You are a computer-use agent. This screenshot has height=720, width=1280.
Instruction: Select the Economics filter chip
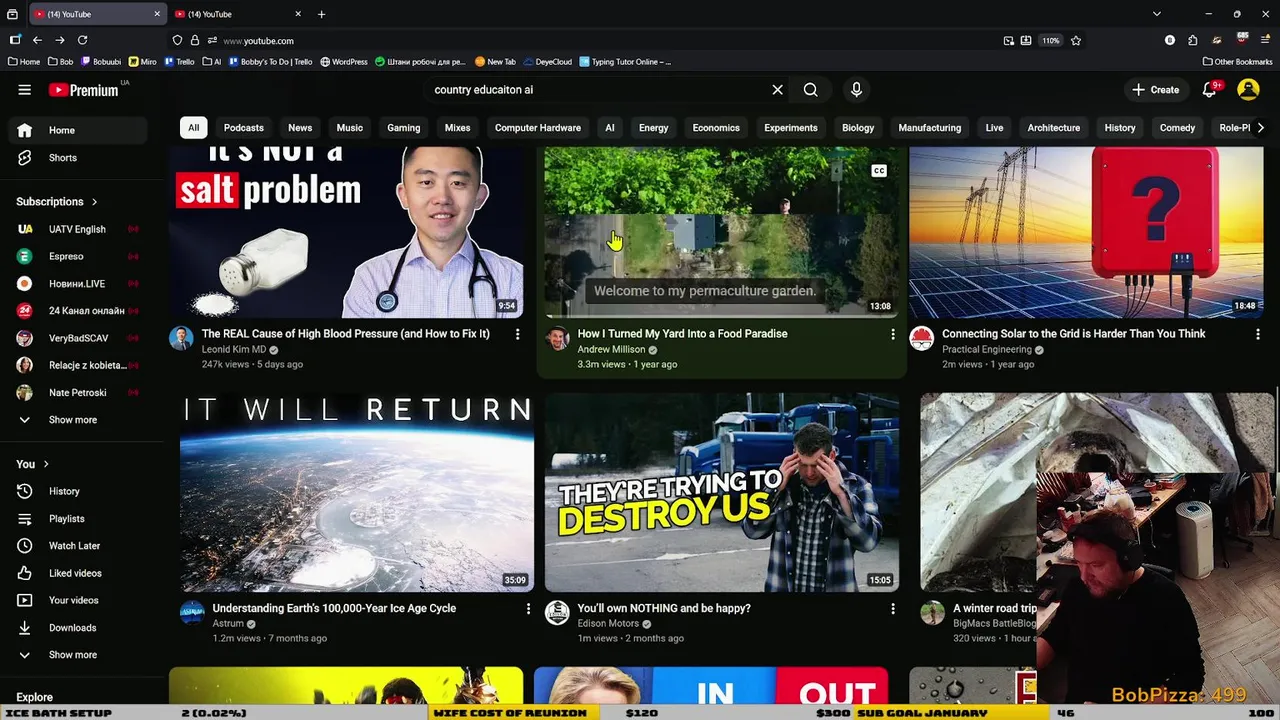tap(716, 128)
